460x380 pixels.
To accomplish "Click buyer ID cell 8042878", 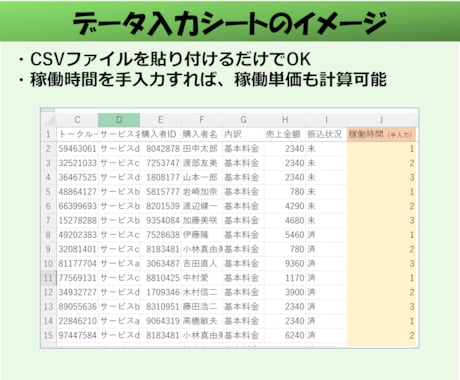I will [160, 149].
